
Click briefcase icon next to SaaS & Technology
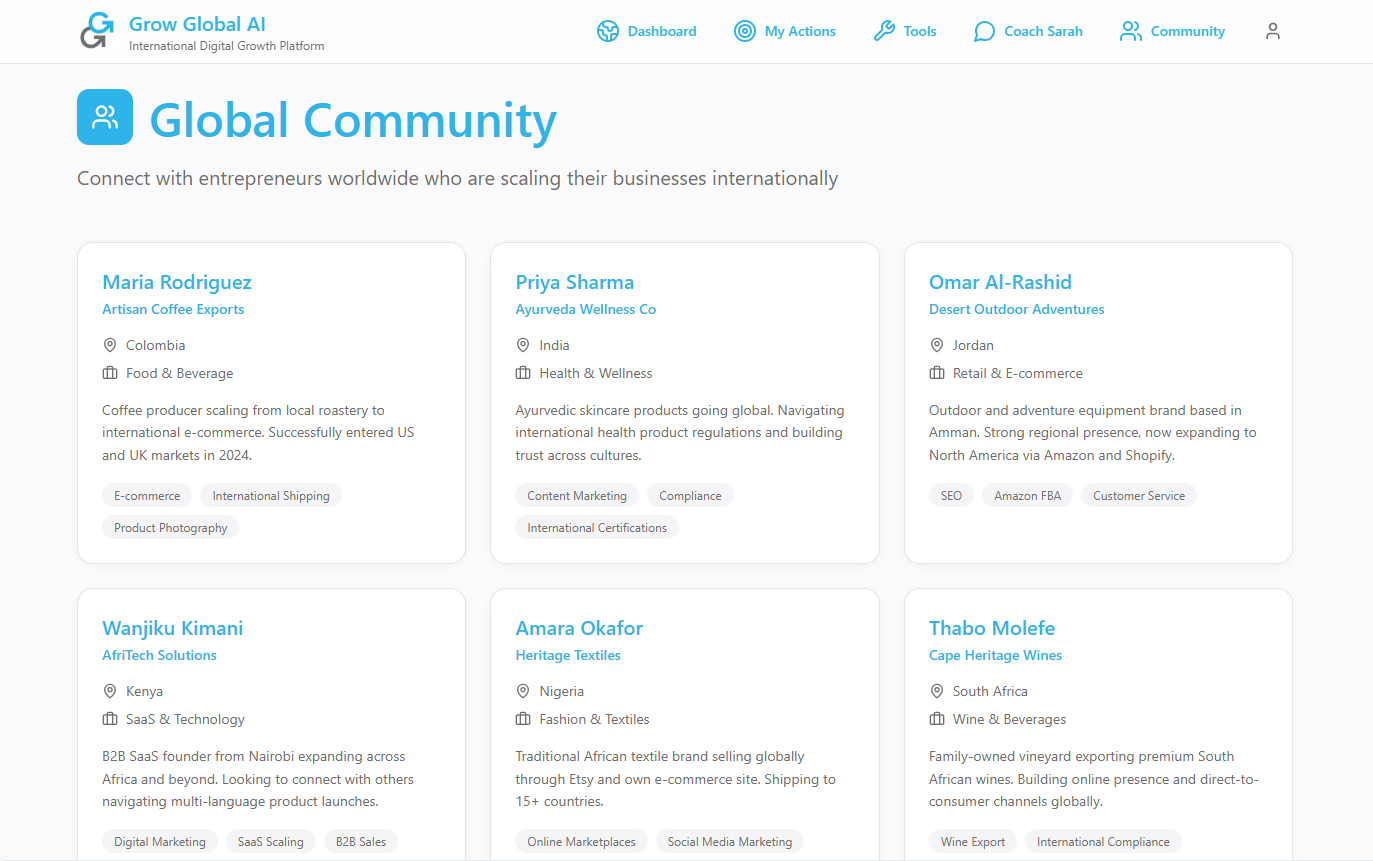pos(110,719)
